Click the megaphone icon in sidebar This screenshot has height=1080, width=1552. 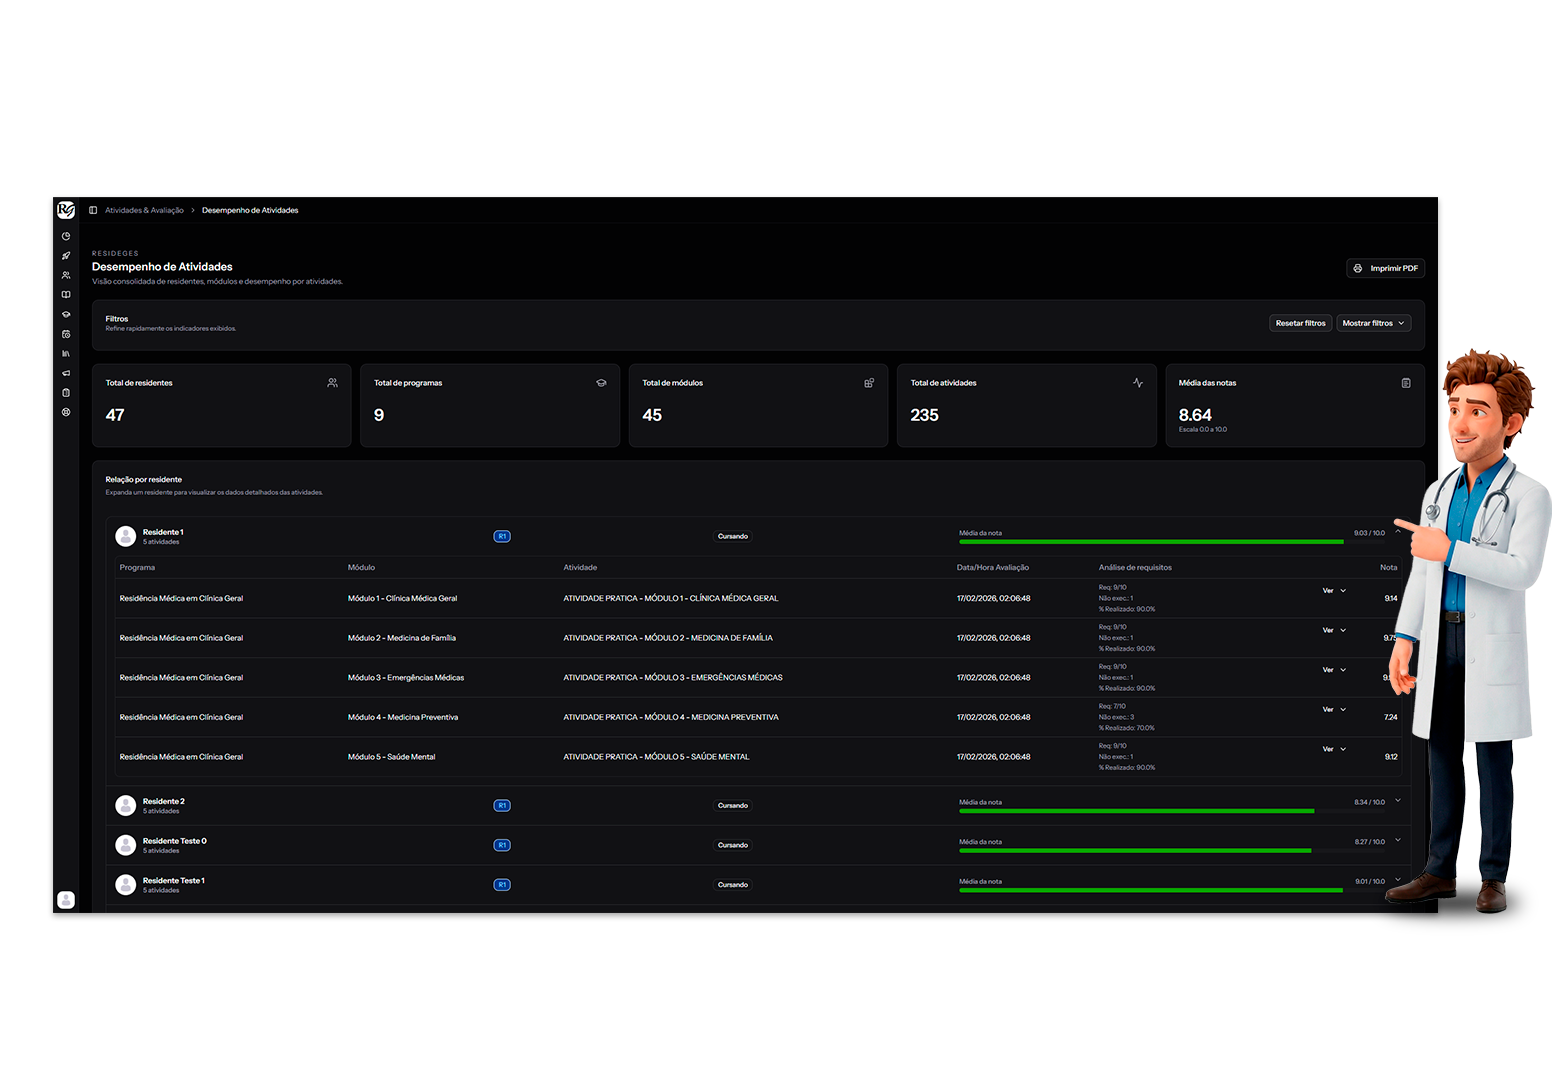click(x=66, y=373)
